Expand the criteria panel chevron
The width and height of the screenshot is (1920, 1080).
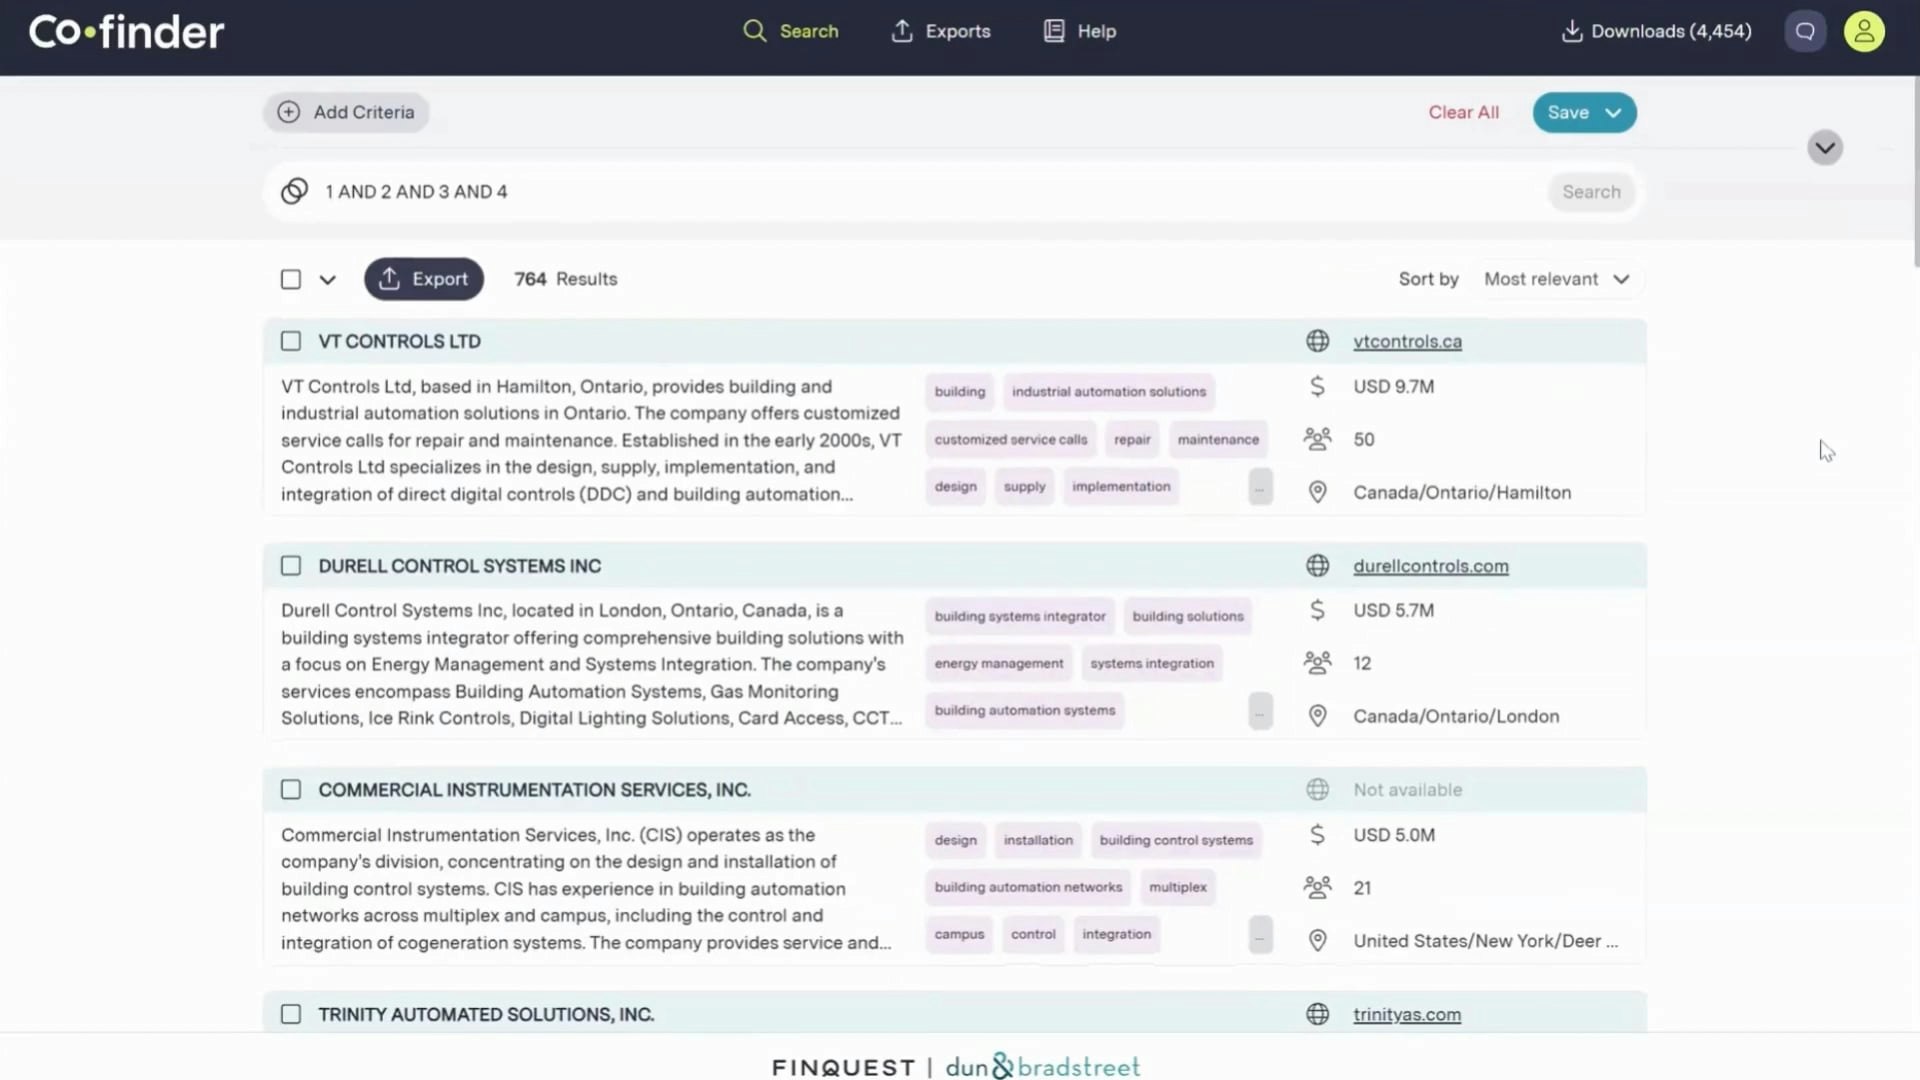(x=1825, y=148)
